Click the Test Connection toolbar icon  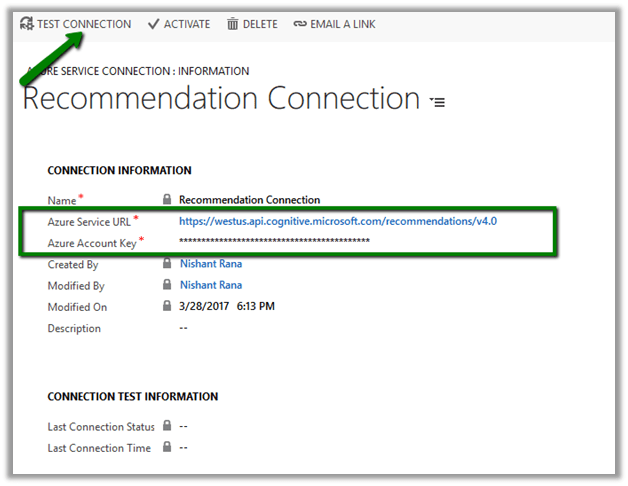(x=26, y=24)
